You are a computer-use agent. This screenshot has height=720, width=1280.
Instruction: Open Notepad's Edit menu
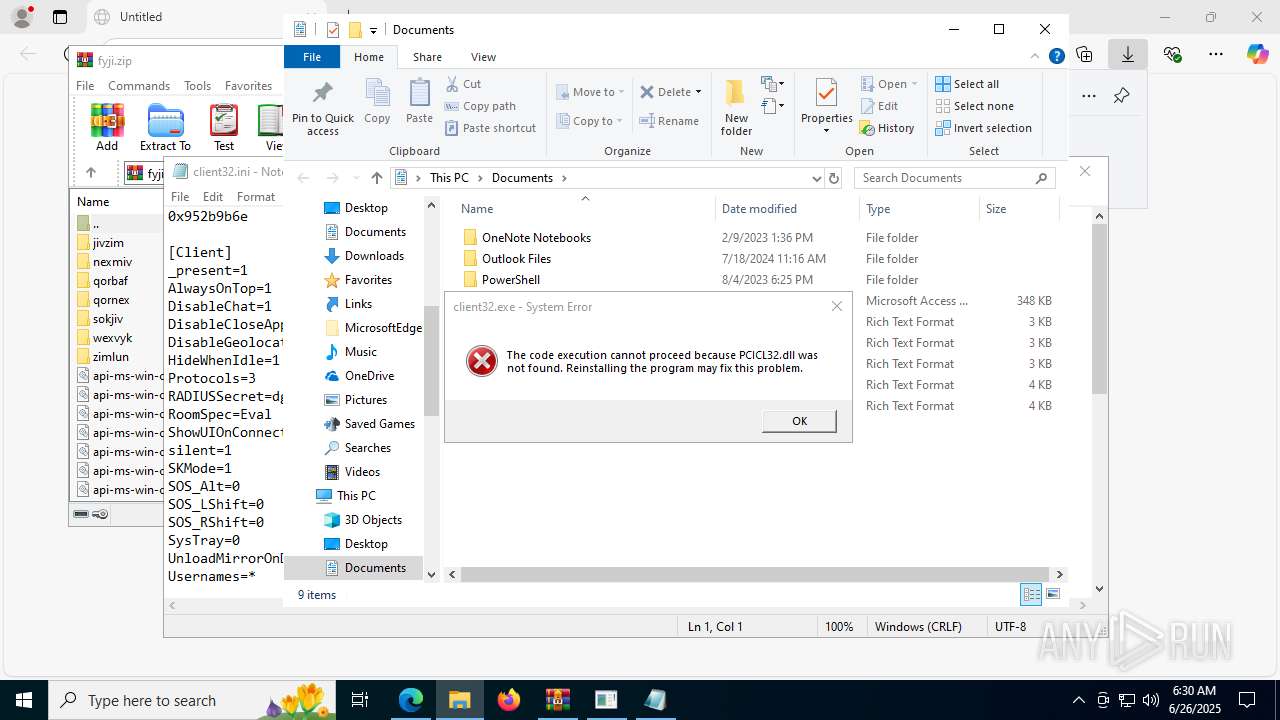(213, 197)
